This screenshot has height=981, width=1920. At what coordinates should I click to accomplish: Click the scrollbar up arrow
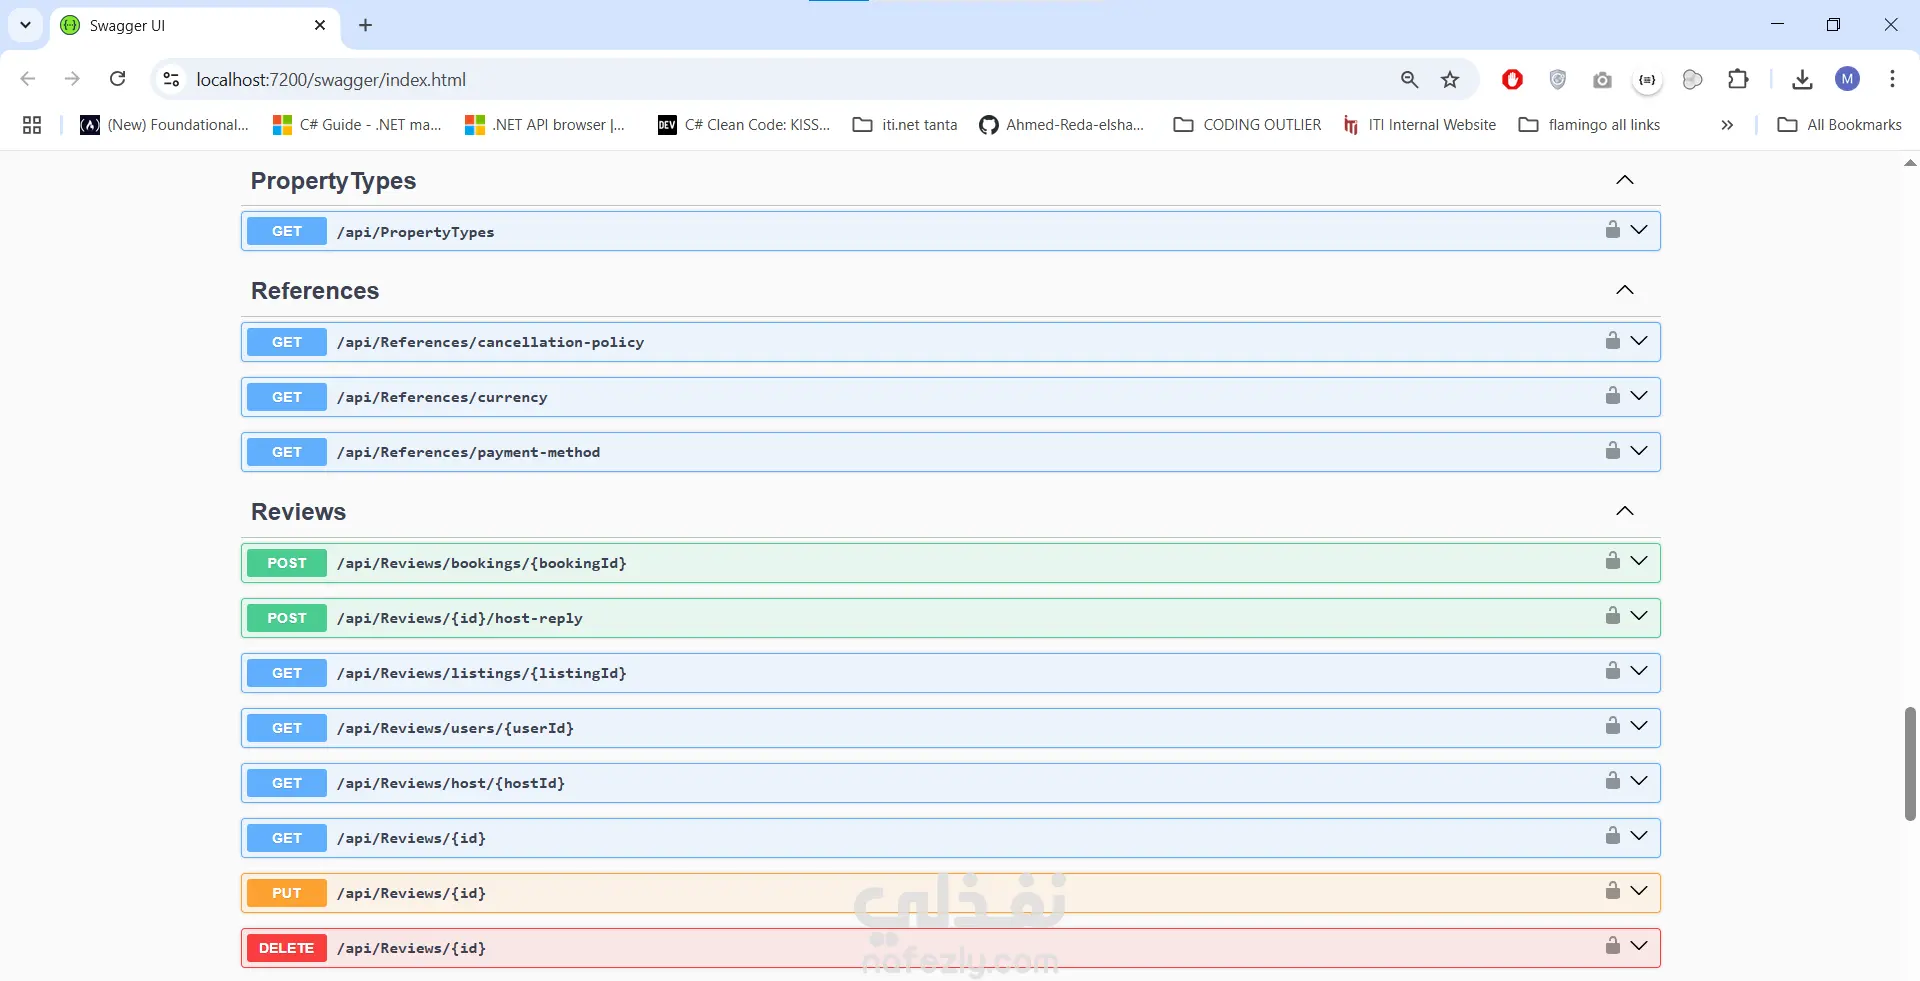[x=1910, y=163]
